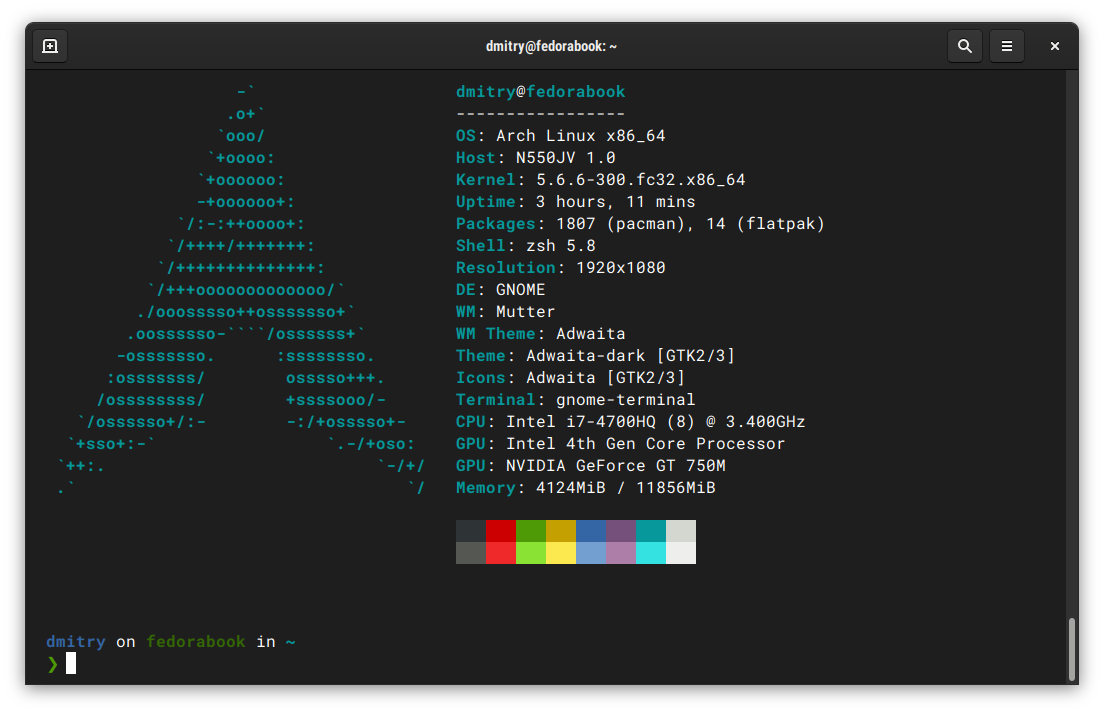Click the CPU: Intel i7-4700HQ line
The height and width of the screenshot is (713, 1104).
(631, 422)
